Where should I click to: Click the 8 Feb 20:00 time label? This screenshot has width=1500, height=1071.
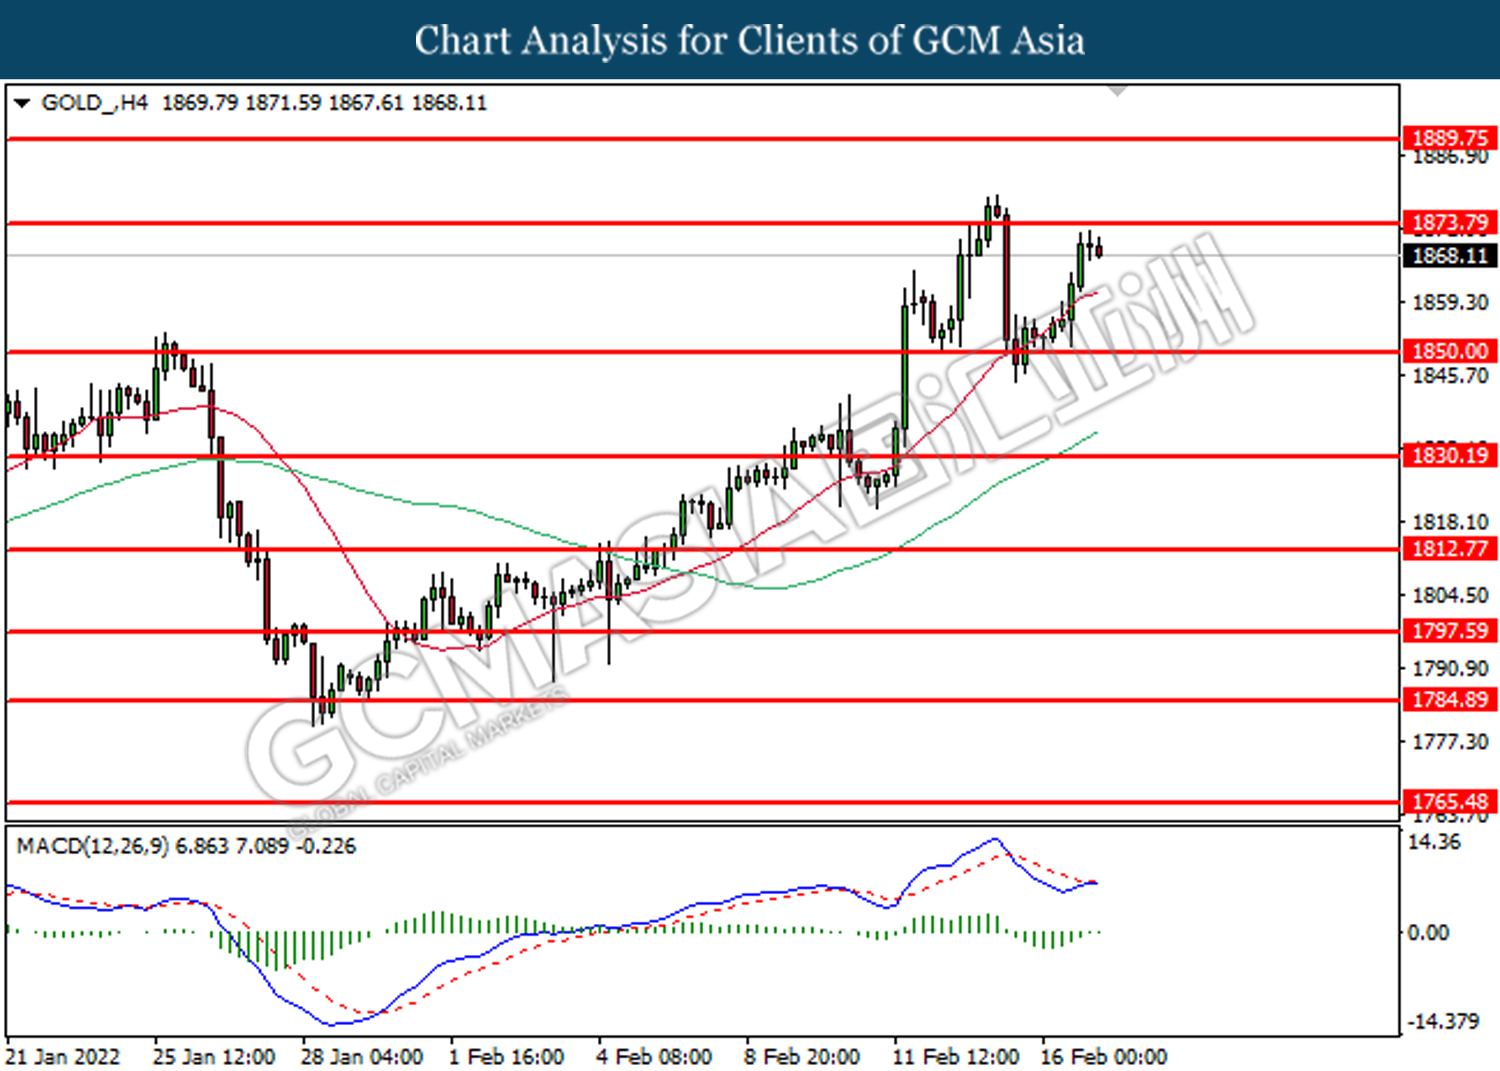(802, 1057)
